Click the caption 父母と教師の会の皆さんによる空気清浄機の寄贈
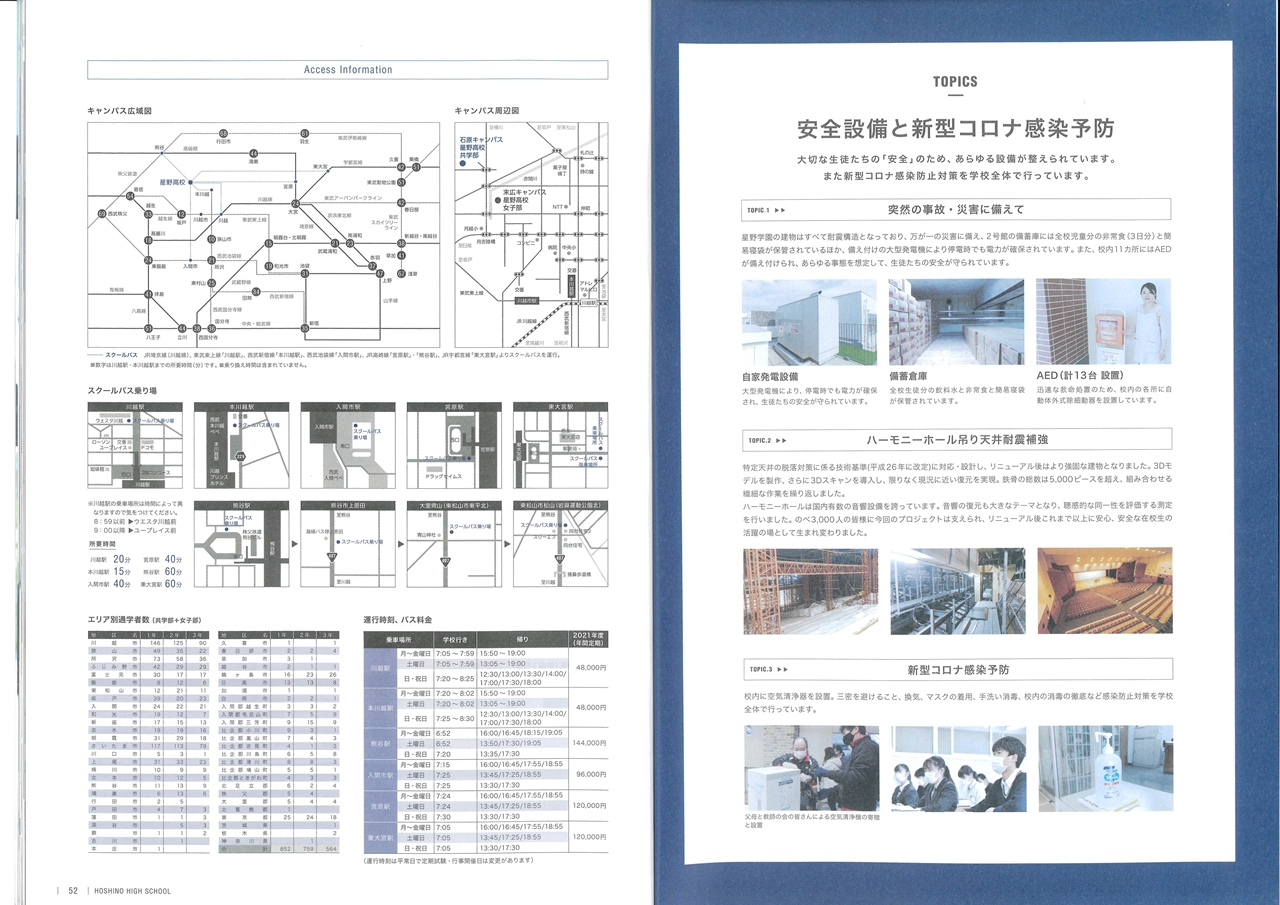1280x905 pixels. click(811, 822)
